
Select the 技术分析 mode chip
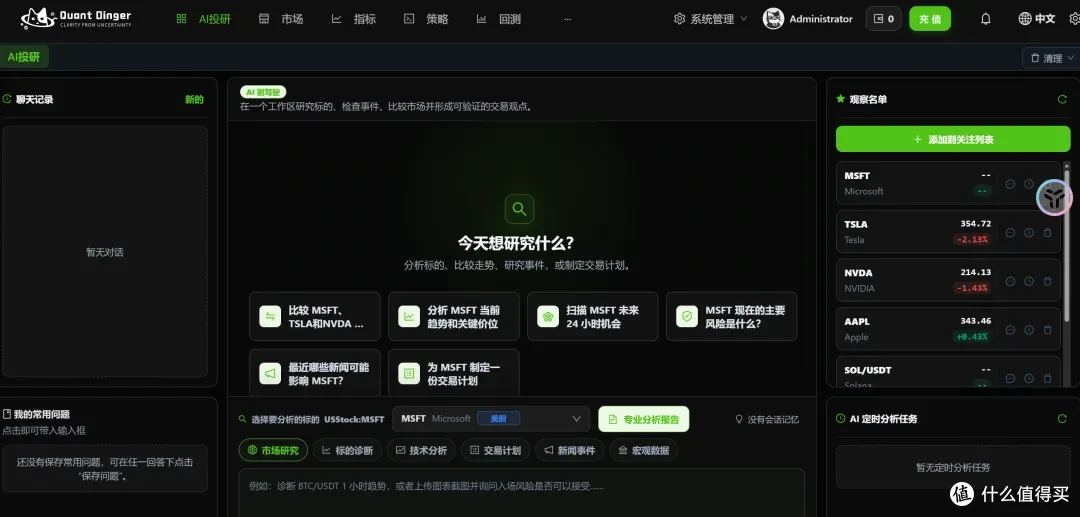point(422,450)
